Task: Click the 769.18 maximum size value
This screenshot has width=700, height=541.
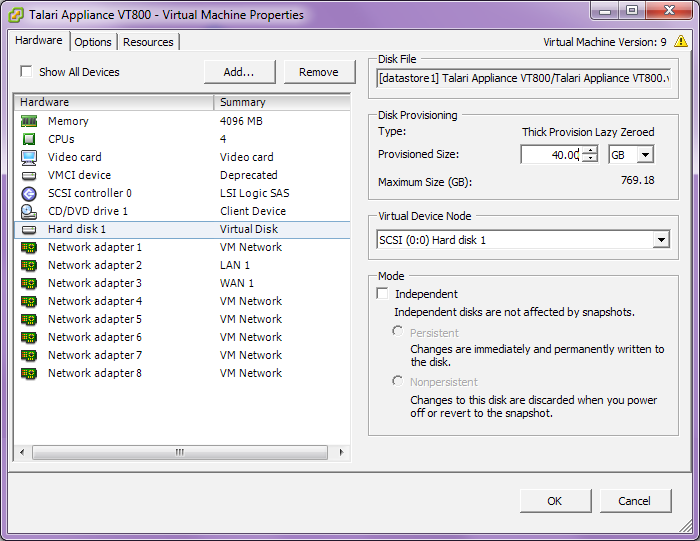Action: click(x=638, y=180)
